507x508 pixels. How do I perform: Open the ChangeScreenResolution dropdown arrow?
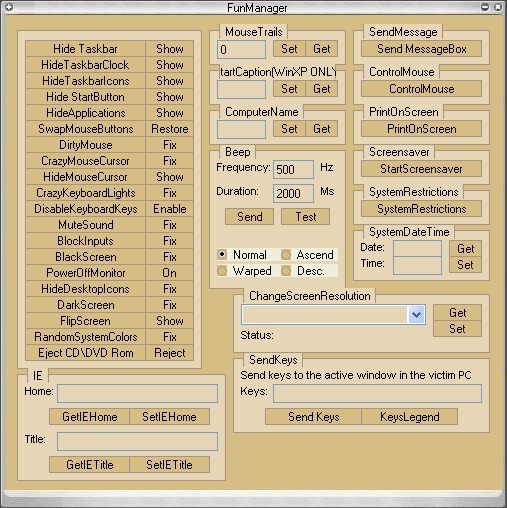pos(416,314)
